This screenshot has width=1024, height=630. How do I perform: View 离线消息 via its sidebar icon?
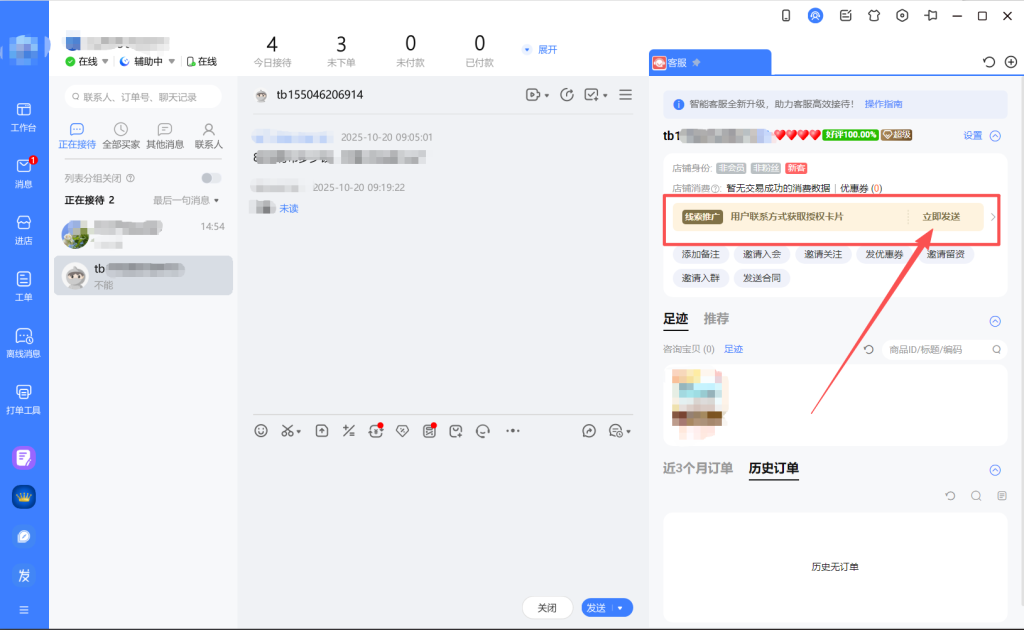pyautogui.click(x=24, y=340)
